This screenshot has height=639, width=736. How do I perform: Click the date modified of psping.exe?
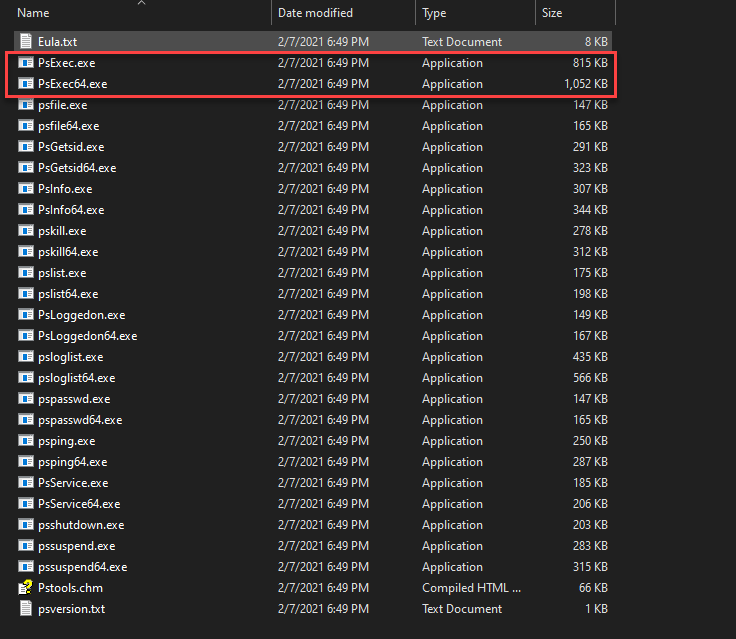pos(323,441)
